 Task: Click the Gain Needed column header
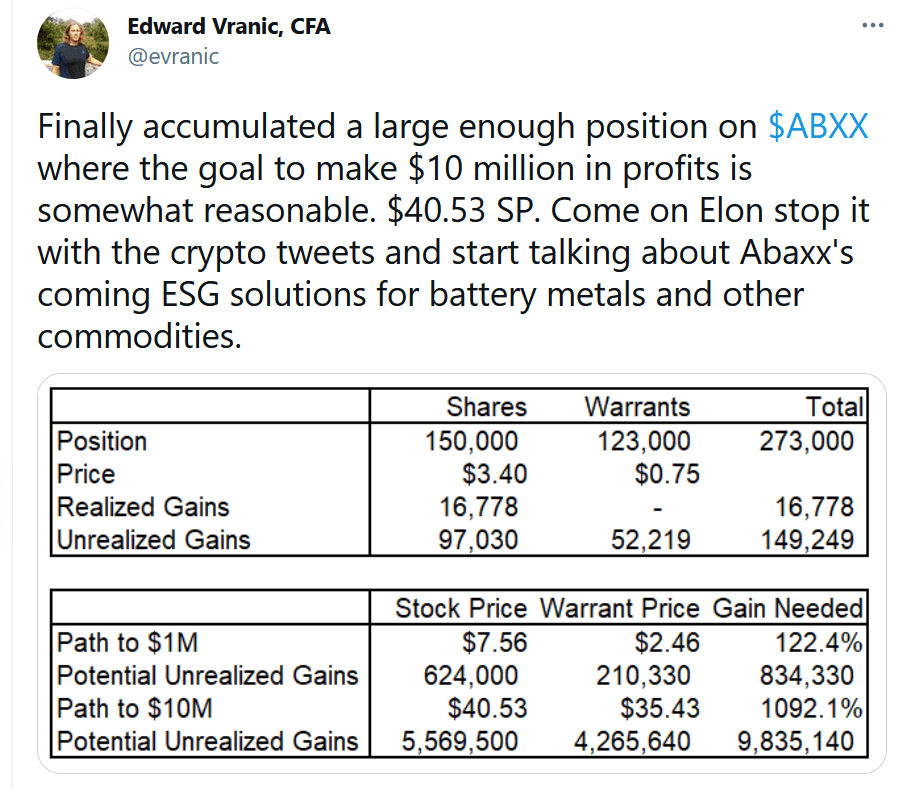click(x=788, y=608)
